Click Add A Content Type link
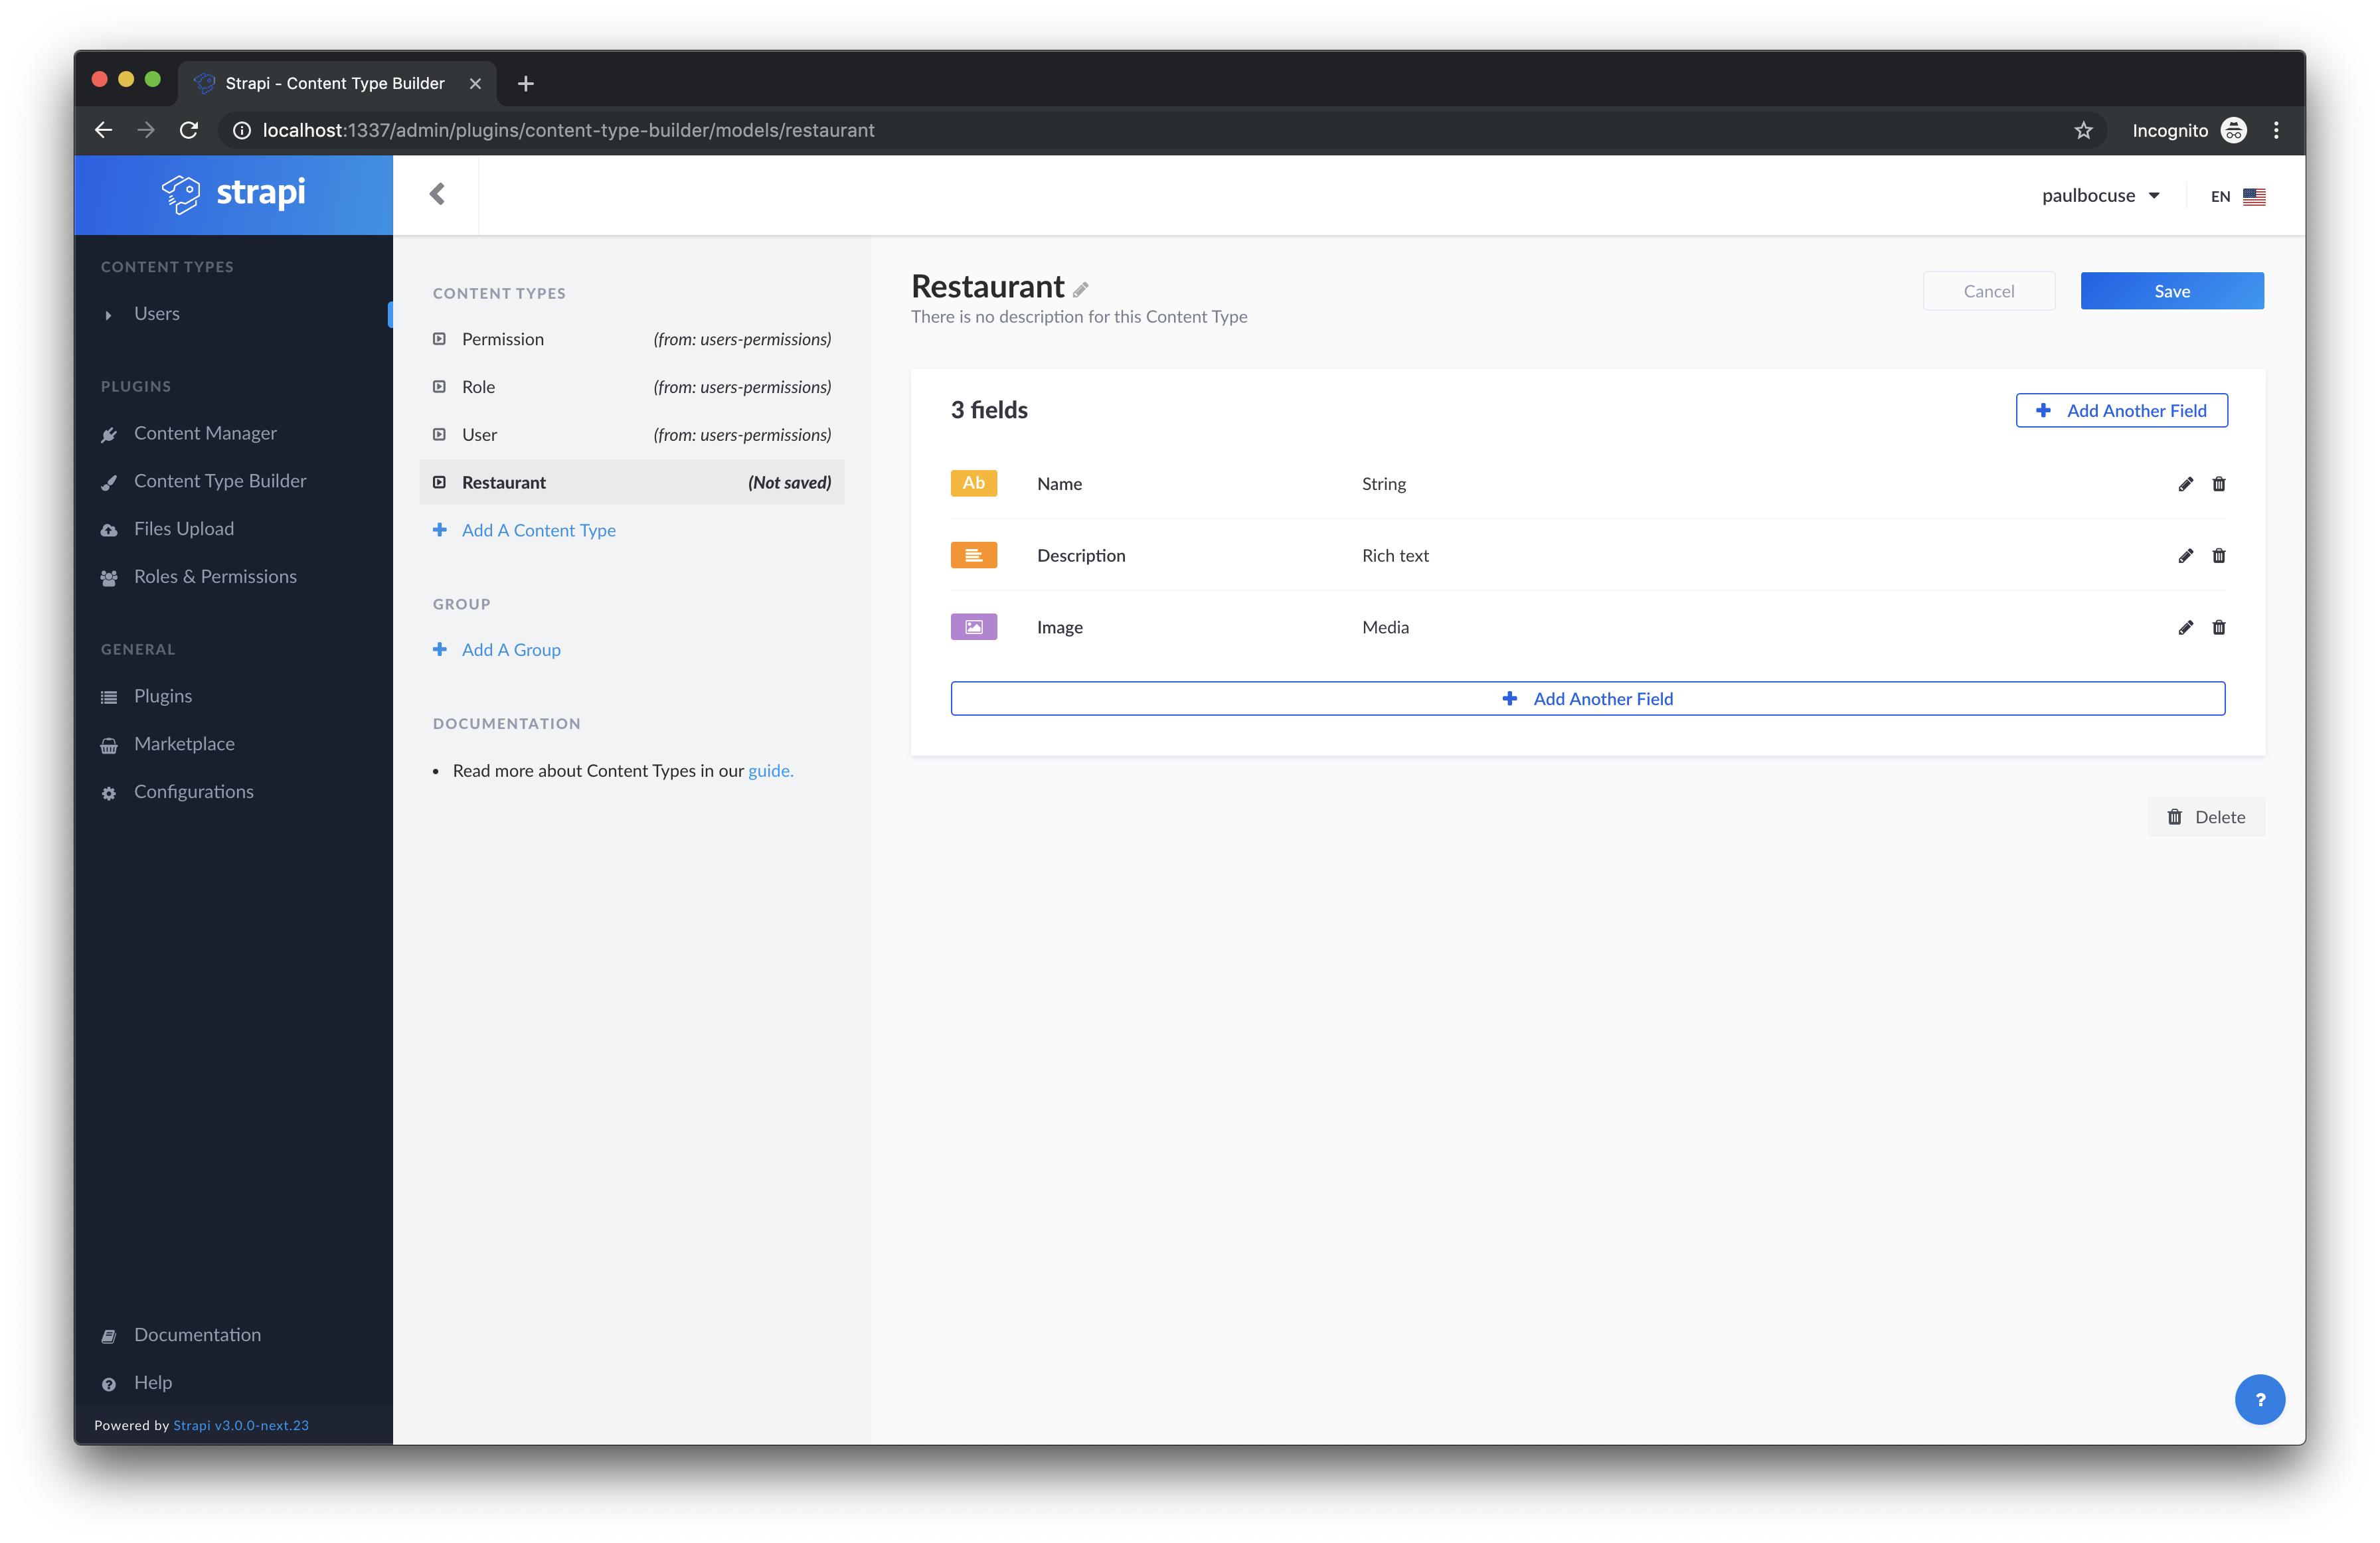This screenshot has width=2380, height=1543. [x=538, y=530]
